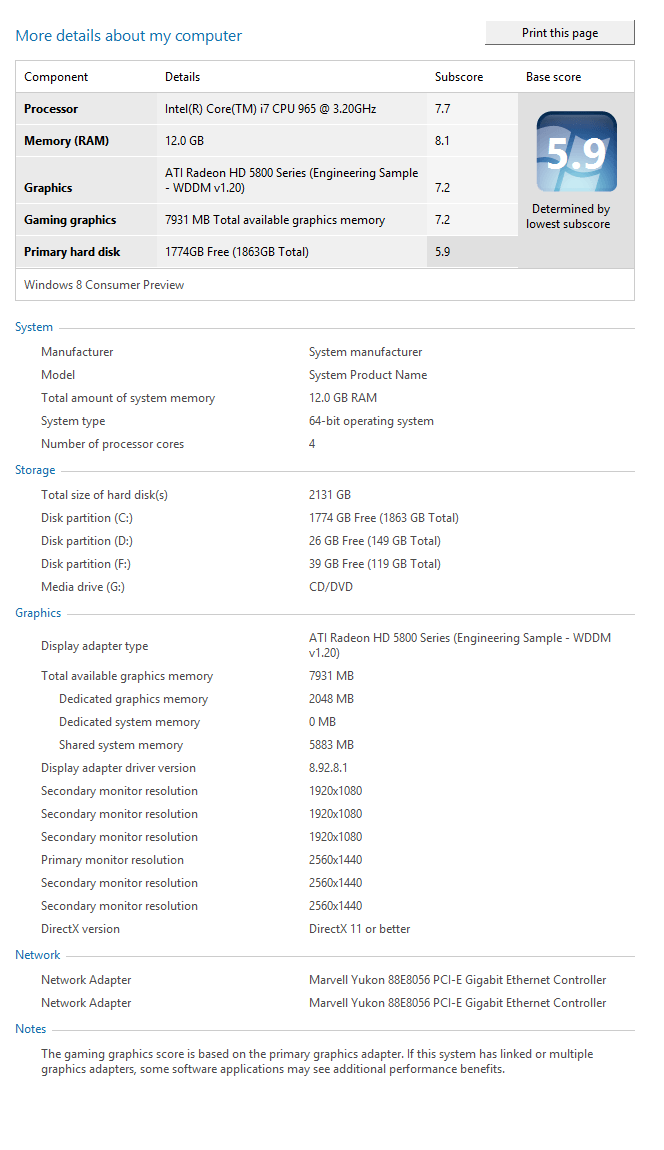Image resolution: width=664 pixels, height=1150 pixels.
Task: Select the Gaming graphics row label
Action: 70,220
